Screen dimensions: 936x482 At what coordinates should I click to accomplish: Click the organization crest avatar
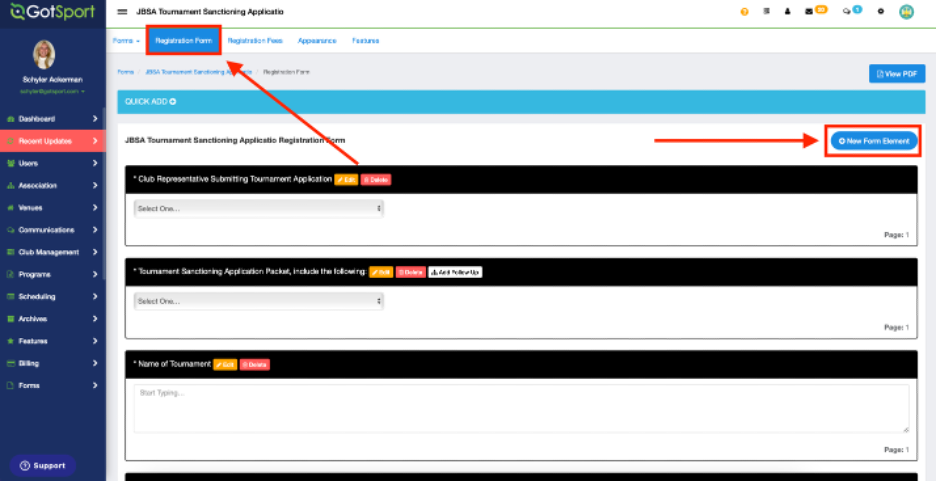coord(906,12)
